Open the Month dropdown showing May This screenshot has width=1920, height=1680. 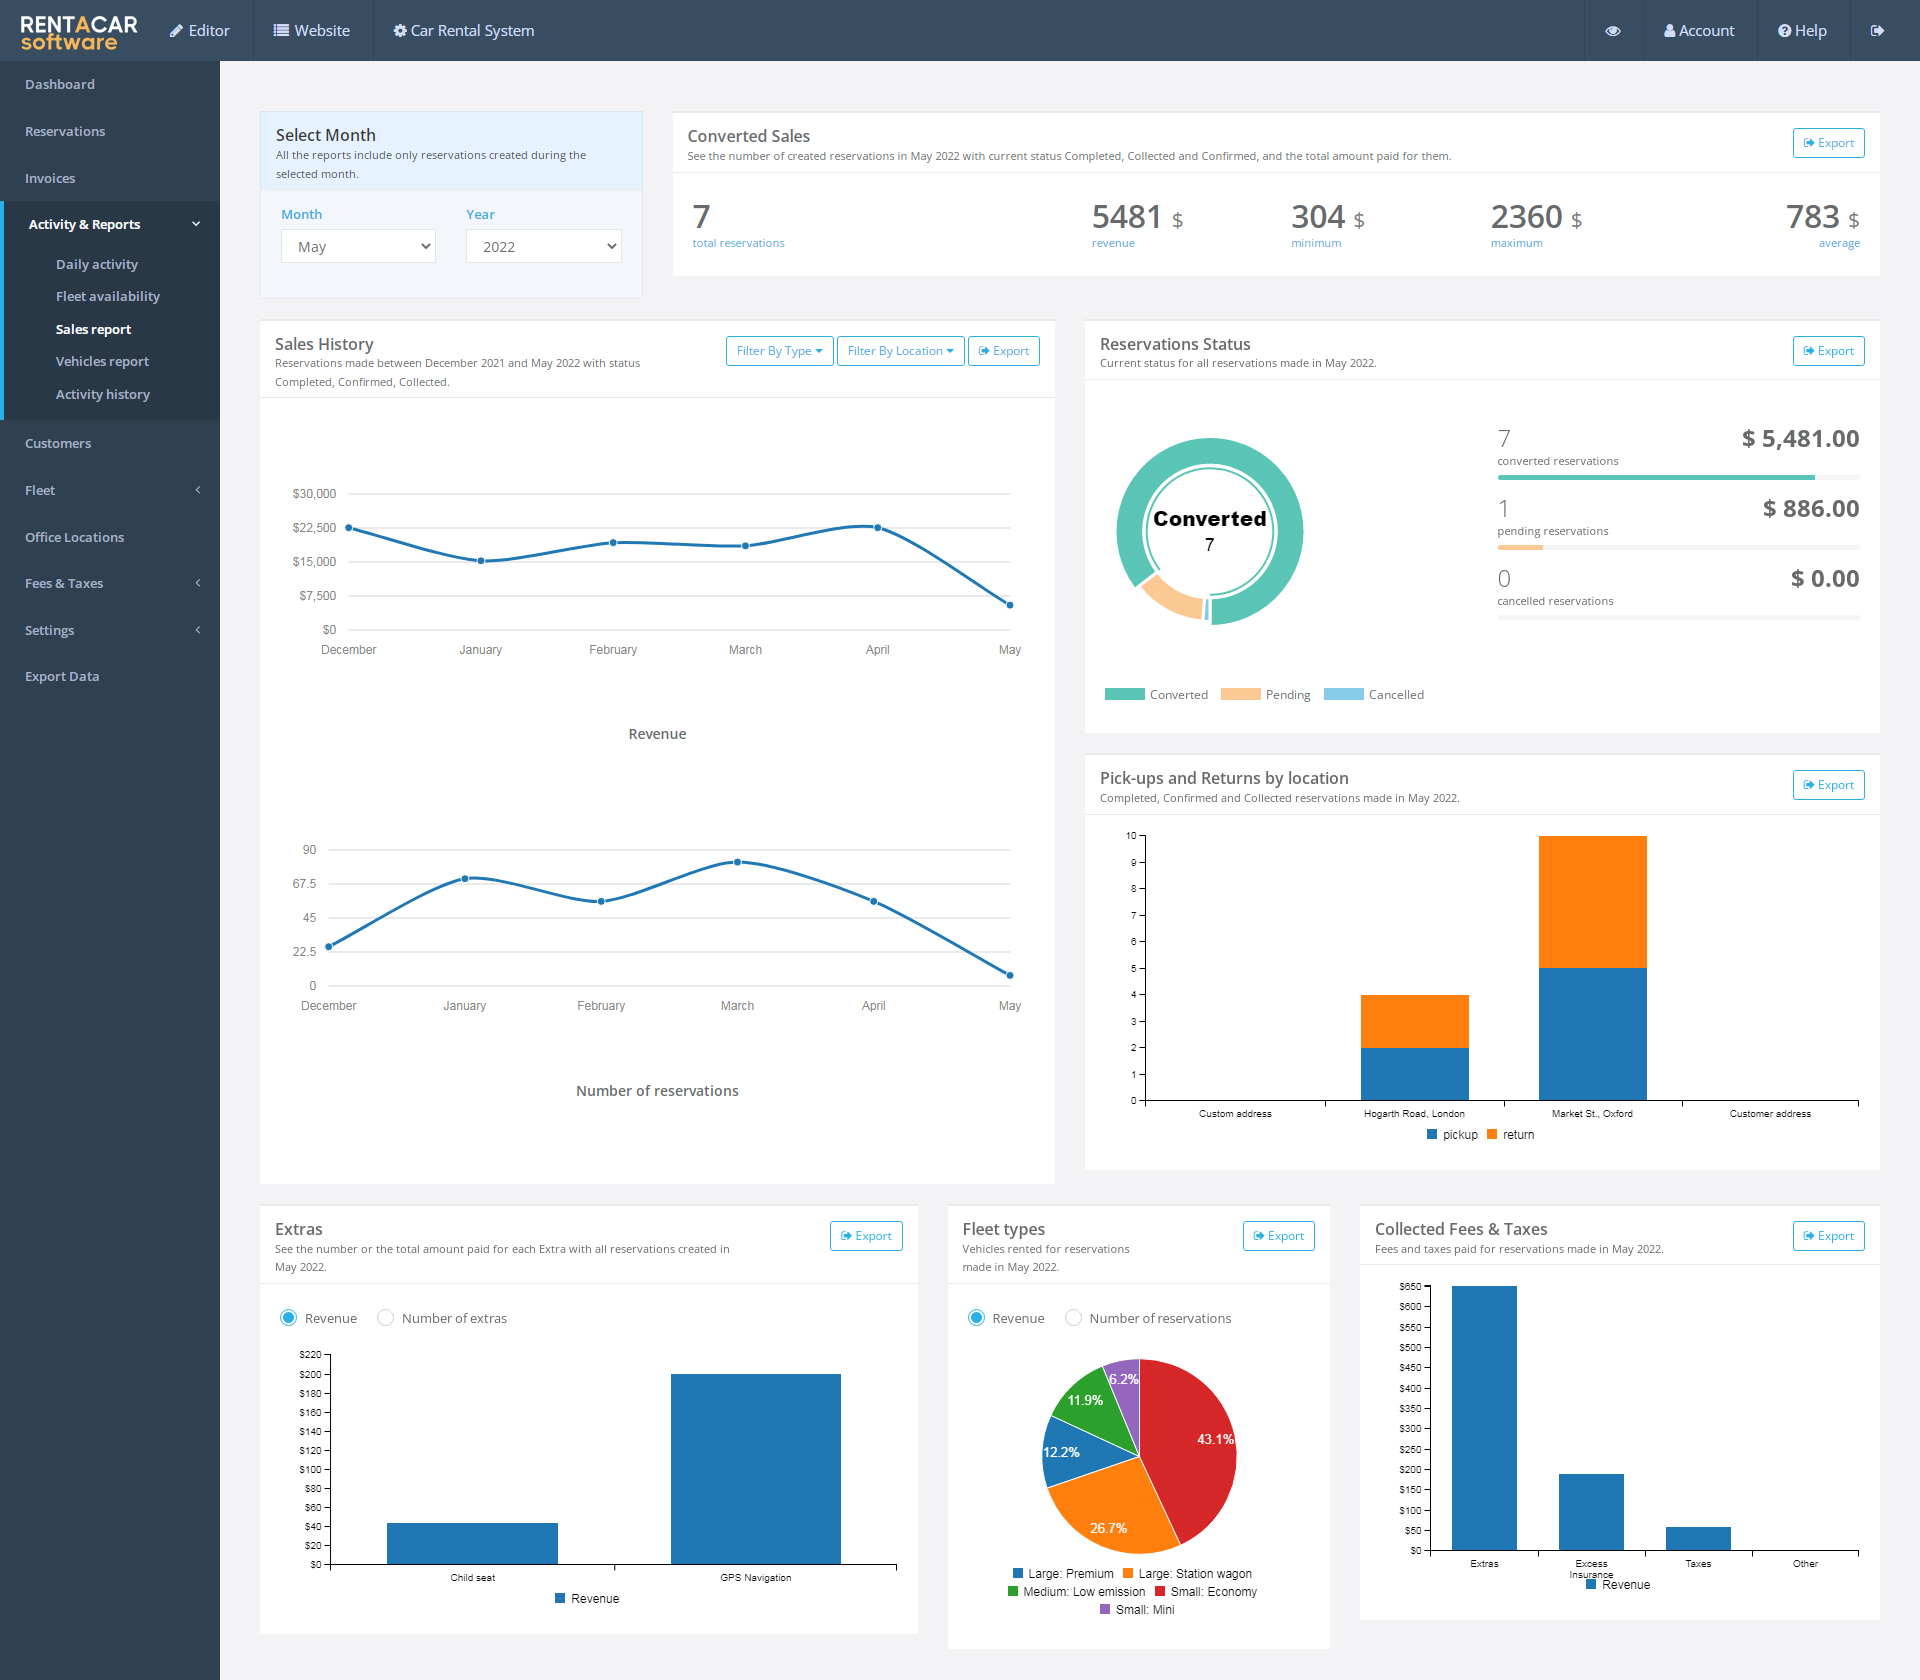tap(358, 247)
